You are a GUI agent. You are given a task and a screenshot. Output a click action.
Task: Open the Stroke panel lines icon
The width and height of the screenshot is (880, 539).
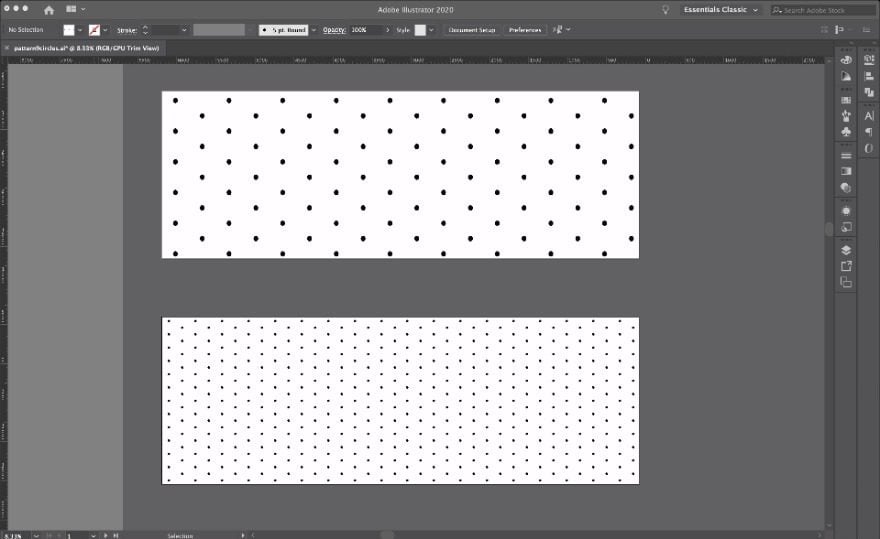pos(846,156)
